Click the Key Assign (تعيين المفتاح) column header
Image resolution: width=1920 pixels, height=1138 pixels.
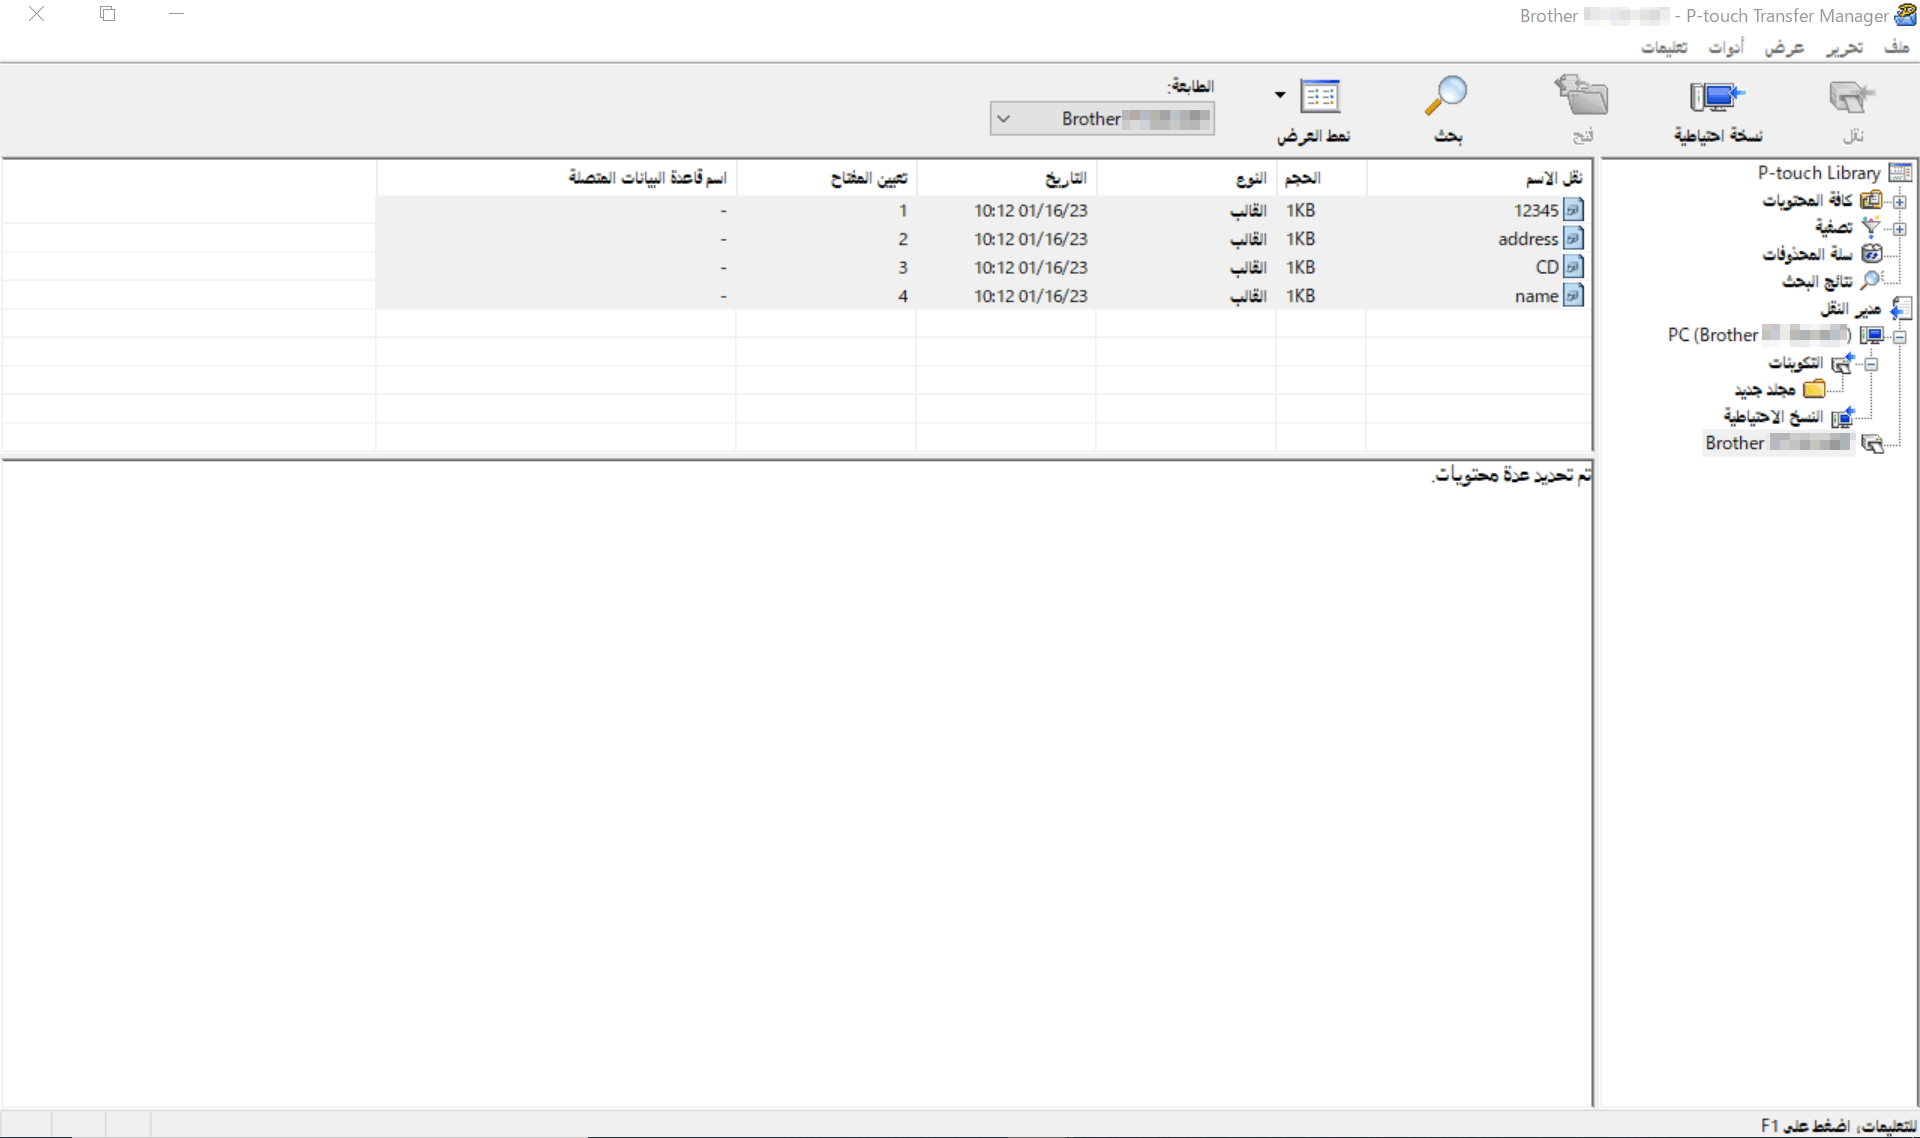point(868,178)
